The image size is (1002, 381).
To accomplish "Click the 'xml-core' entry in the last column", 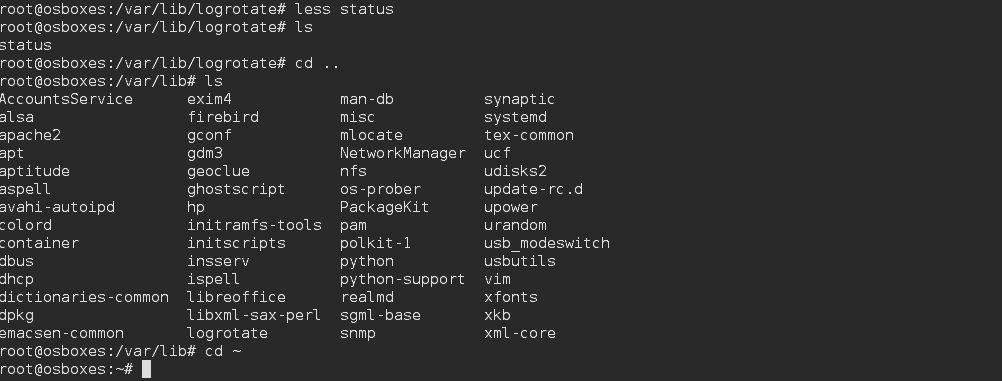I will pos(520,333).
